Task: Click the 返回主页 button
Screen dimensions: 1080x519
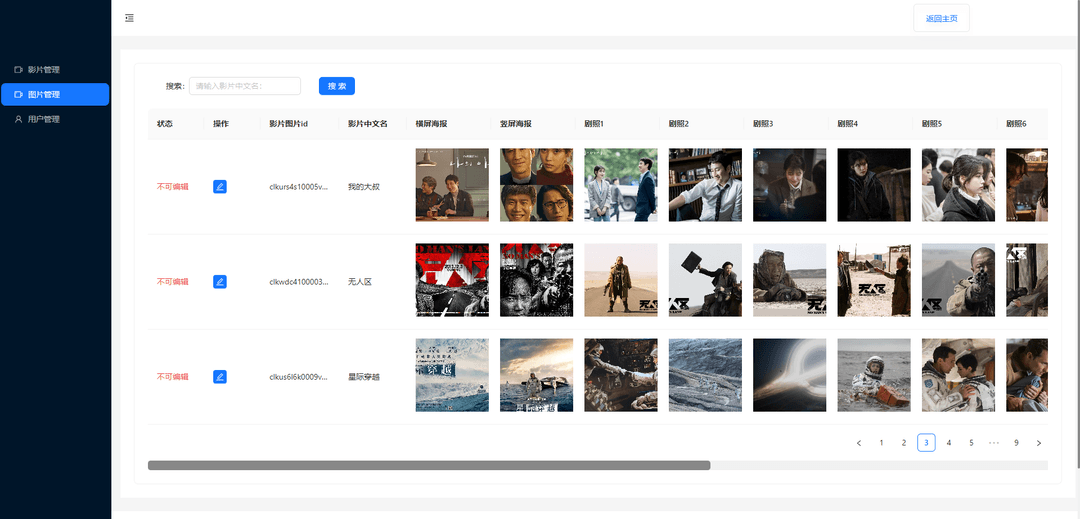Action: (x=941, y=19)
